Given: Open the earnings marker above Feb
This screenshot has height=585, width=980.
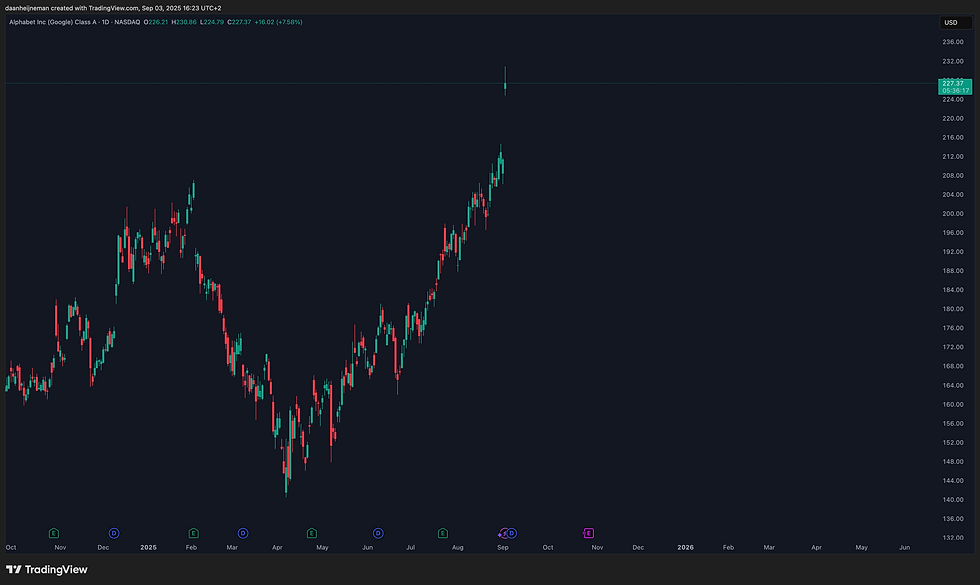Looking at the screenshot, I should 193,533.
